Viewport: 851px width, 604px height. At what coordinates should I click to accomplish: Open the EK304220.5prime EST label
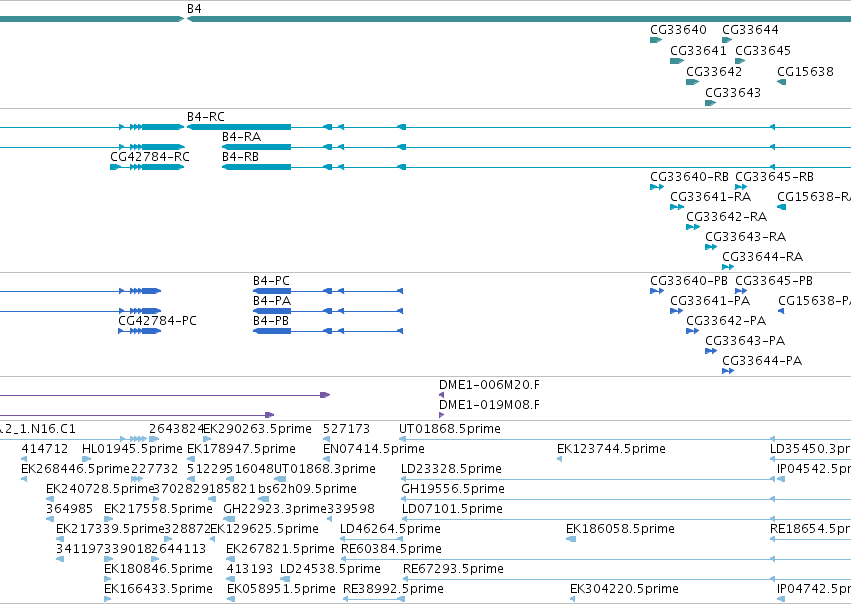(624, 589)
